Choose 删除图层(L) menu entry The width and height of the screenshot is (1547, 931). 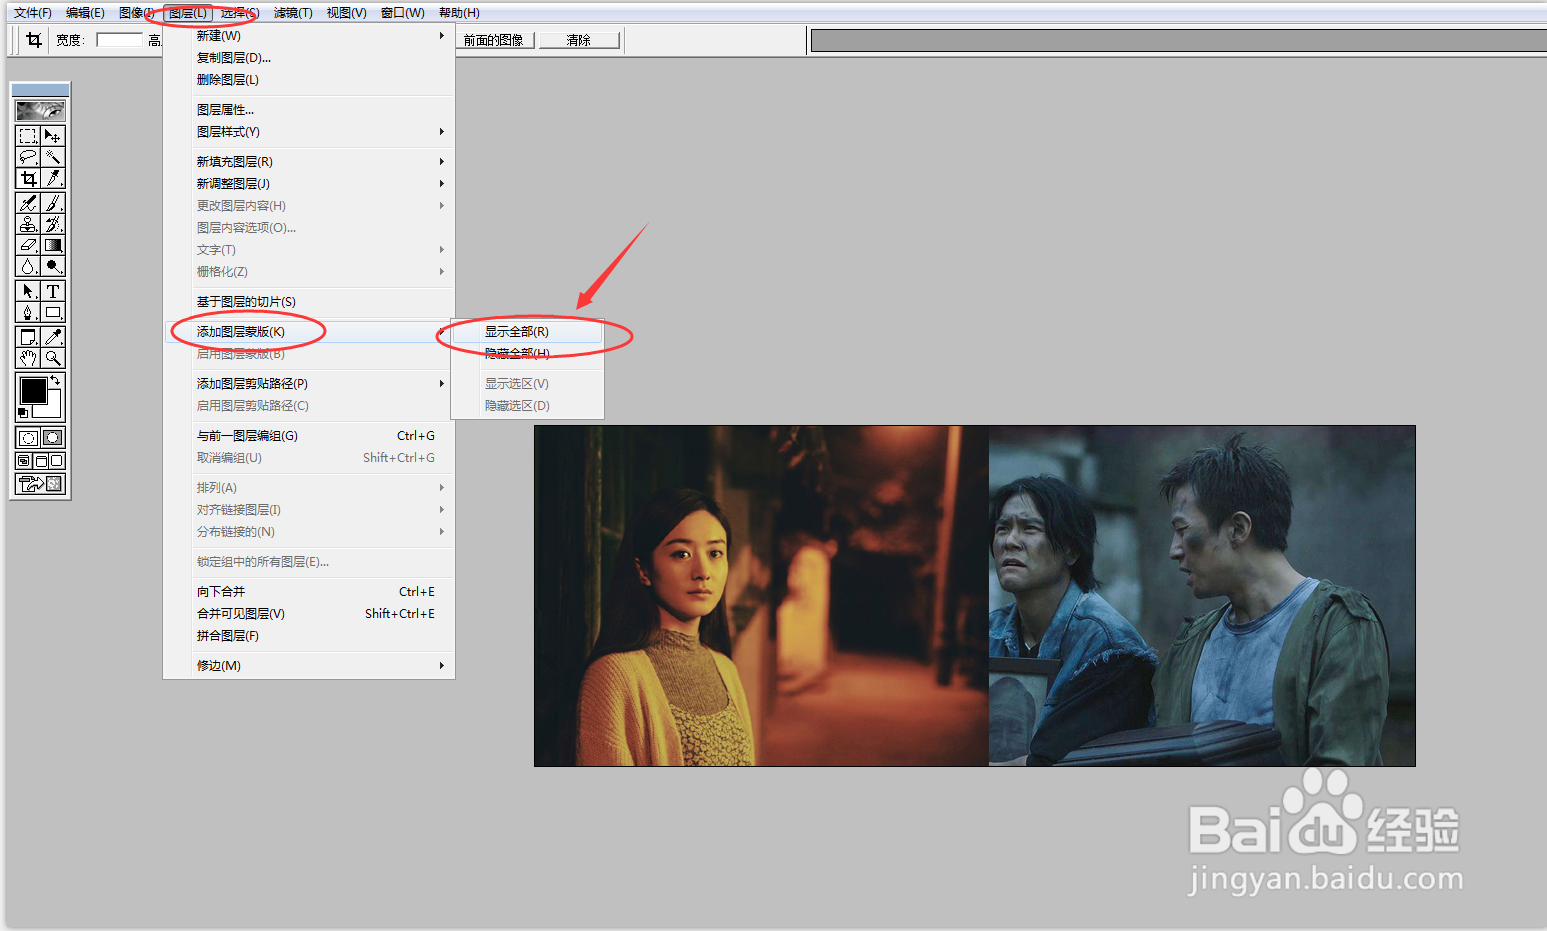pos(309,80)
